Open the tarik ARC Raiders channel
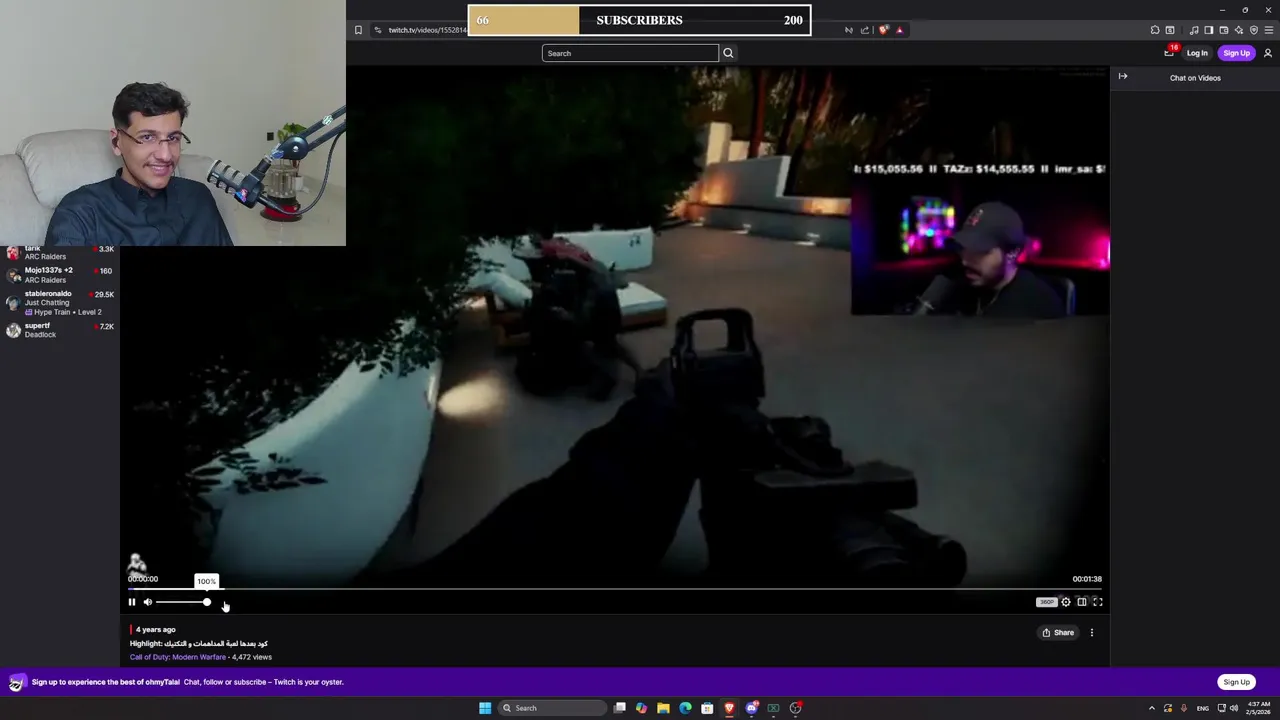This screenshot has width=1280, height=720. [60, 252]
